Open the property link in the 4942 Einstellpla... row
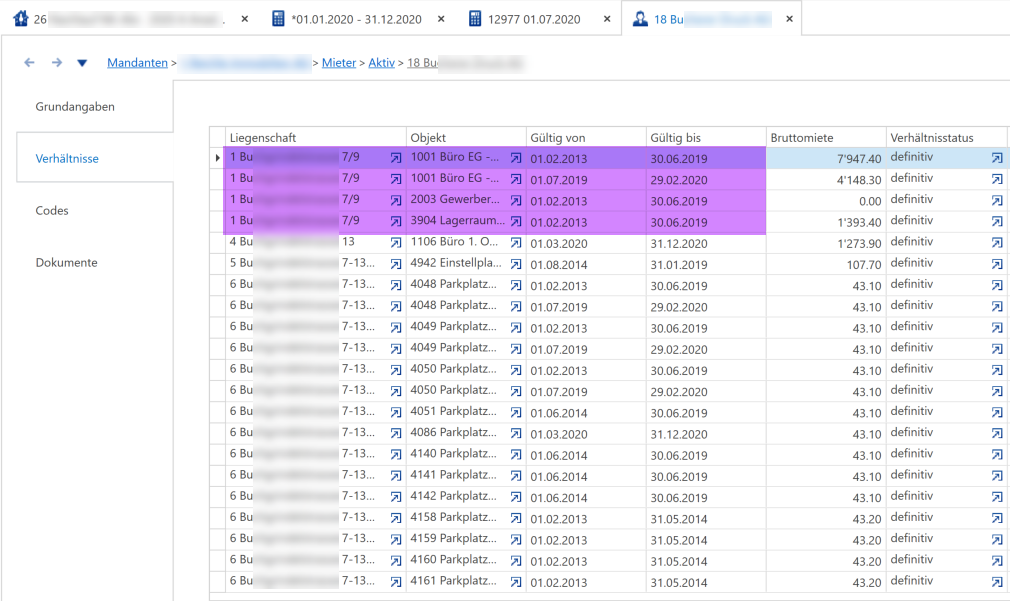The image size is (1010, 601). click(x=395, y=264)
